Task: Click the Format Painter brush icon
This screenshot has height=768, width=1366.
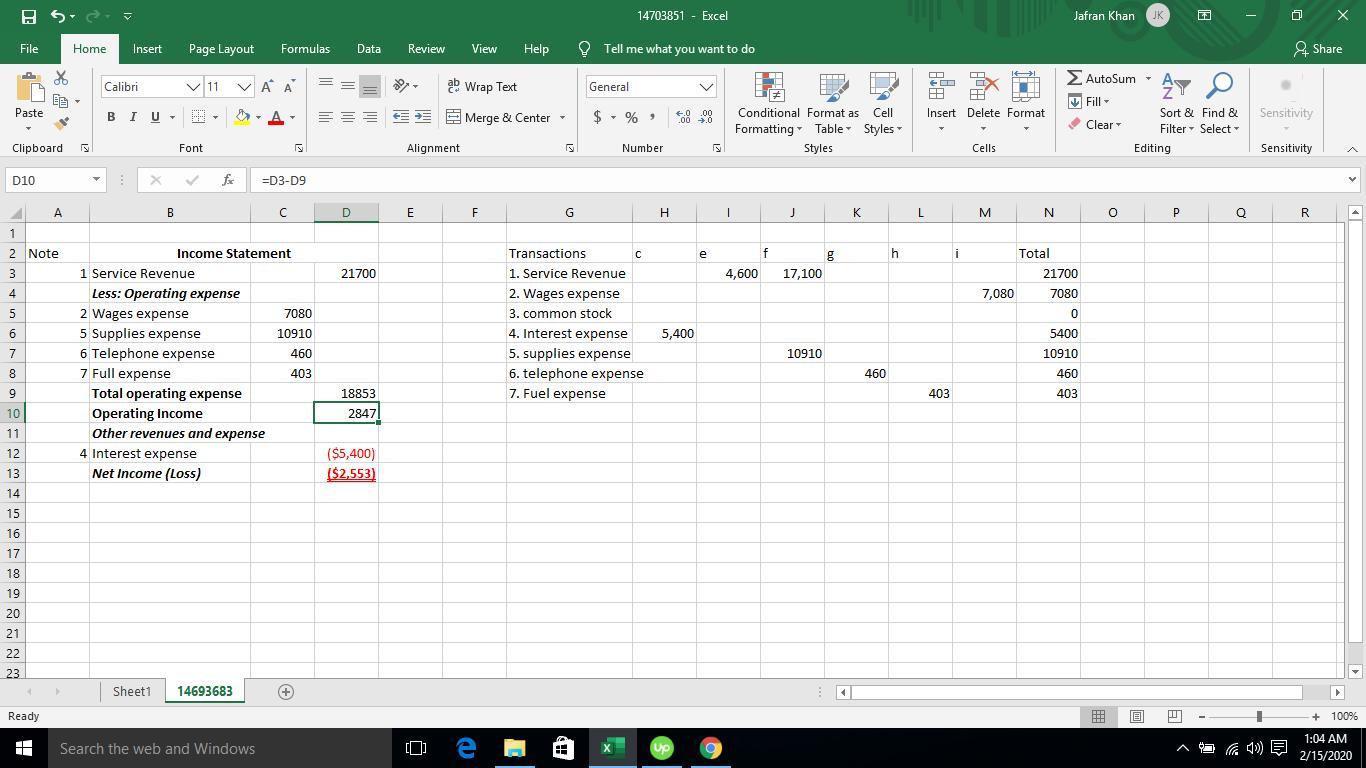Action: coord(61,124)
